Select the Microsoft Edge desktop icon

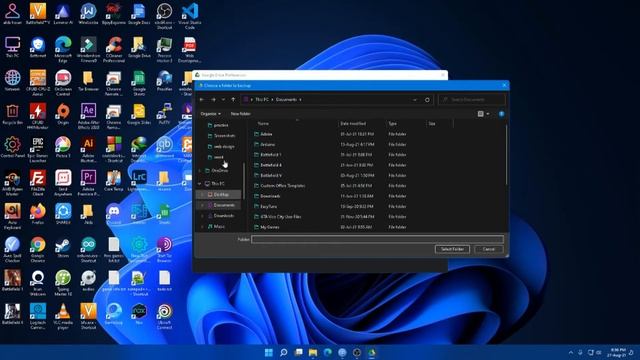coord(63,49)
